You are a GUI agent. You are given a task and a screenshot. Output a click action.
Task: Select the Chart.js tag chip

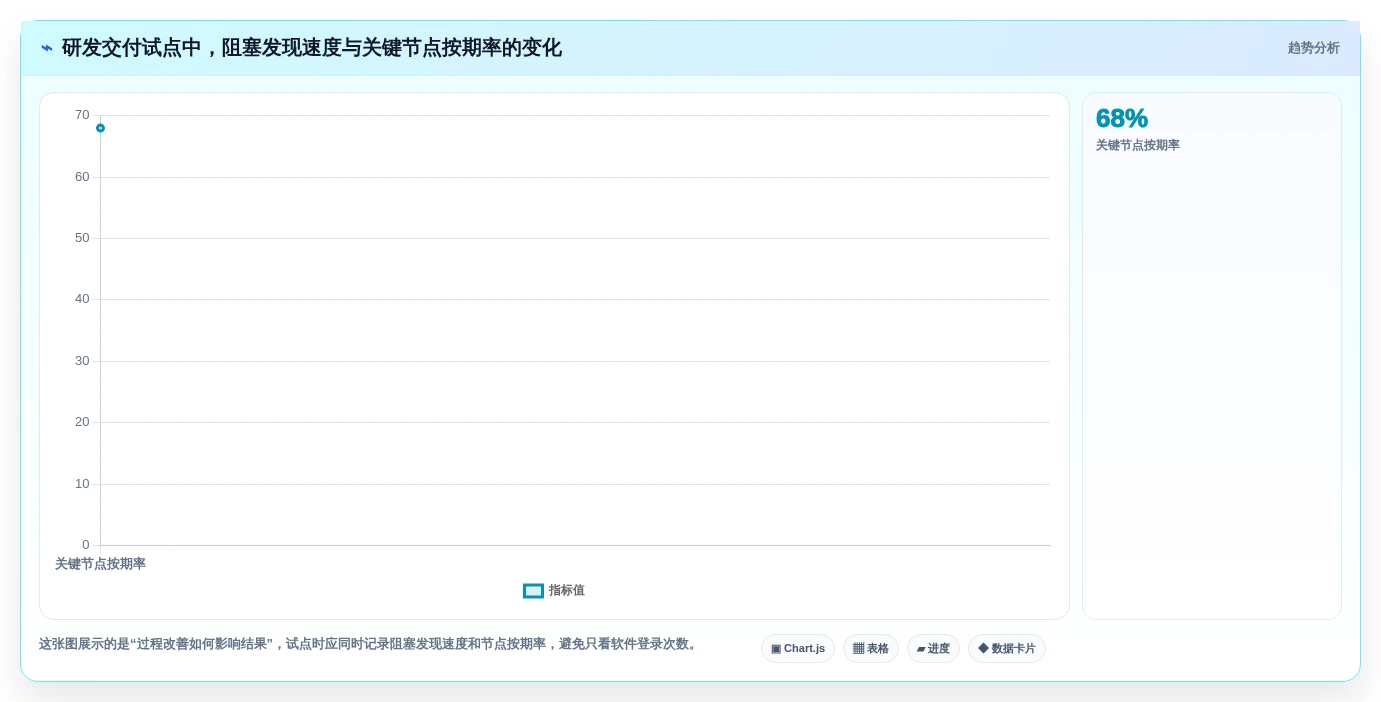click(x=798, y=649)
